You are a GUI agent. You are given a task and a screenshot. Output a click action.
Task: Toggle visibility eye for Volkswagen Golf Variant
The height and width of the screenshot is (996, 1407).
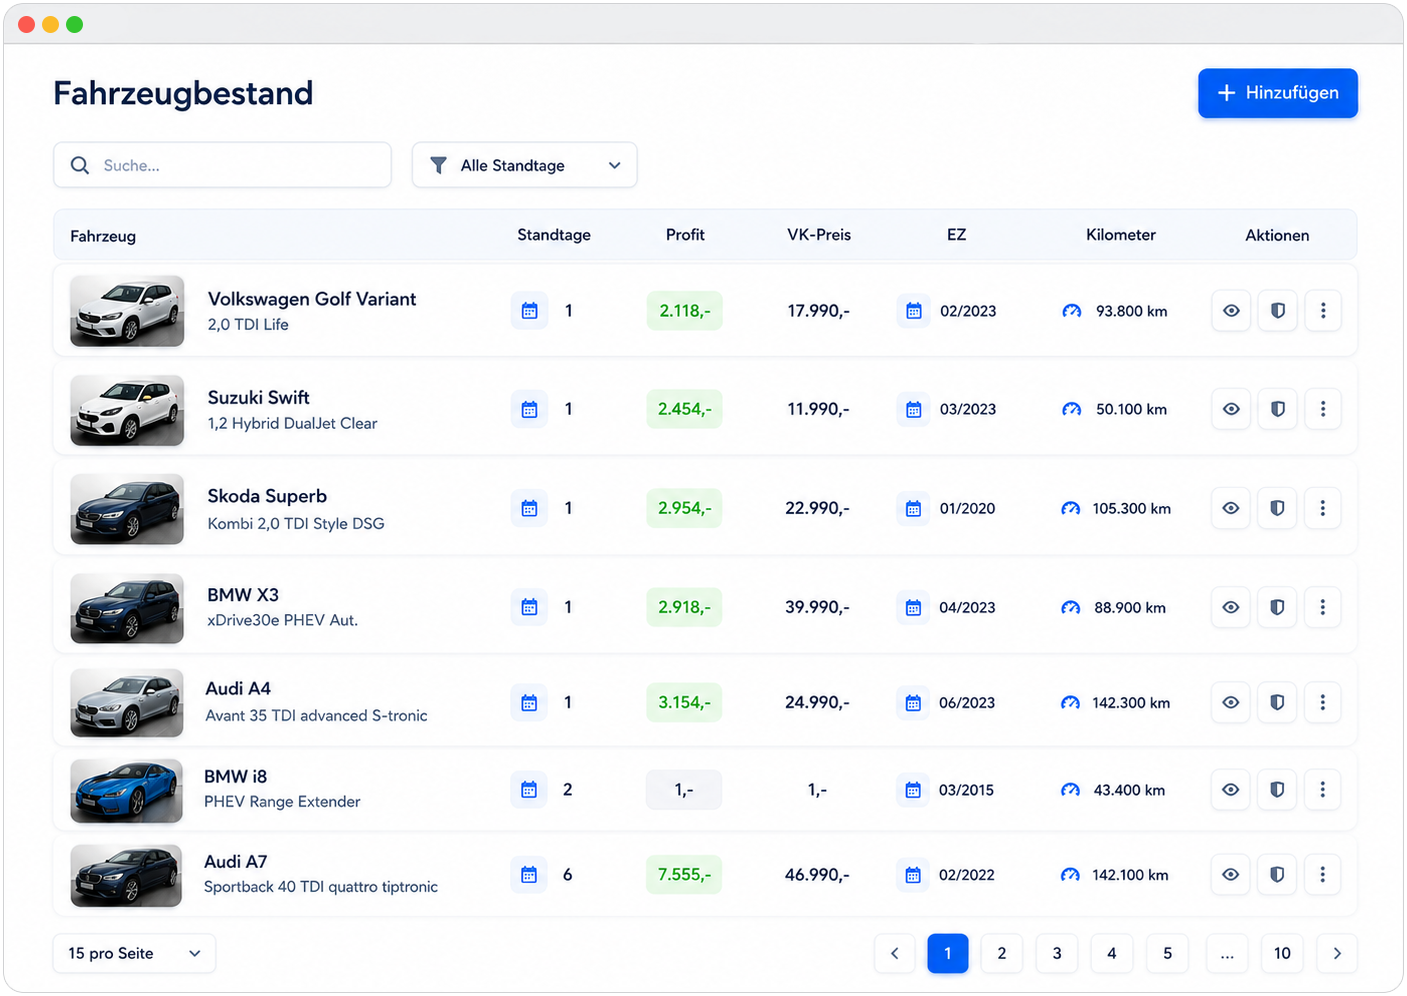point(1231,311)
